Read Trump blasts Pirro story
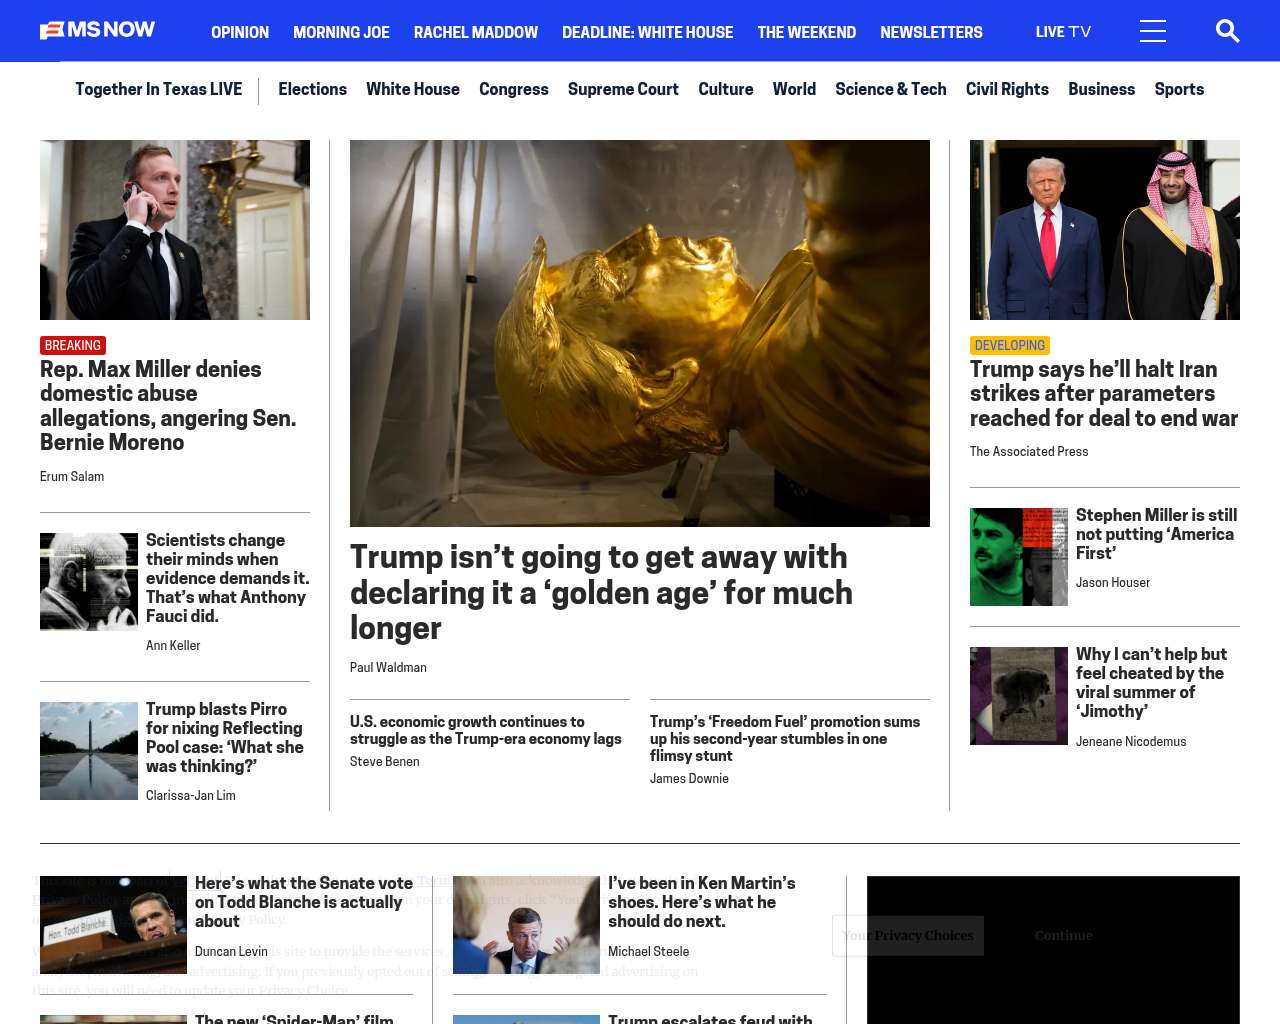 (x=225, y=738)
